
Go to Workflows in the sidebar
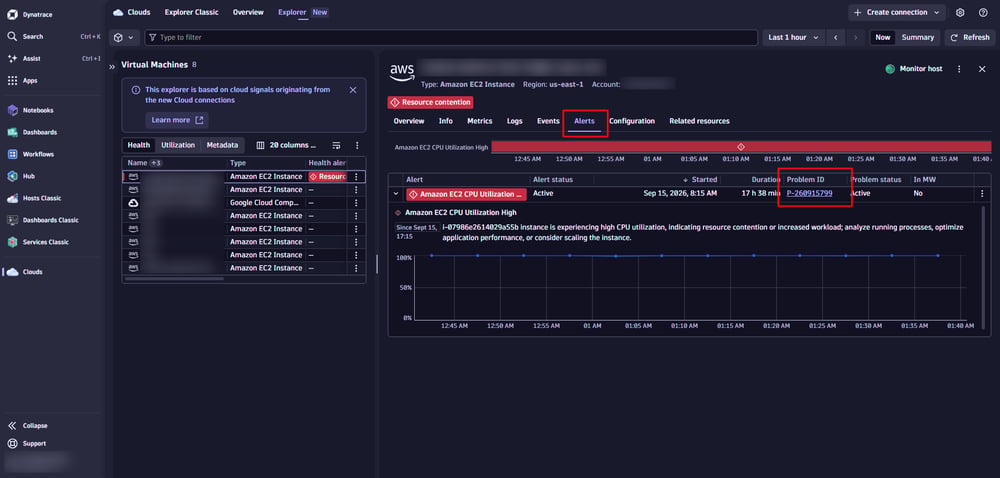pos(38,154)
